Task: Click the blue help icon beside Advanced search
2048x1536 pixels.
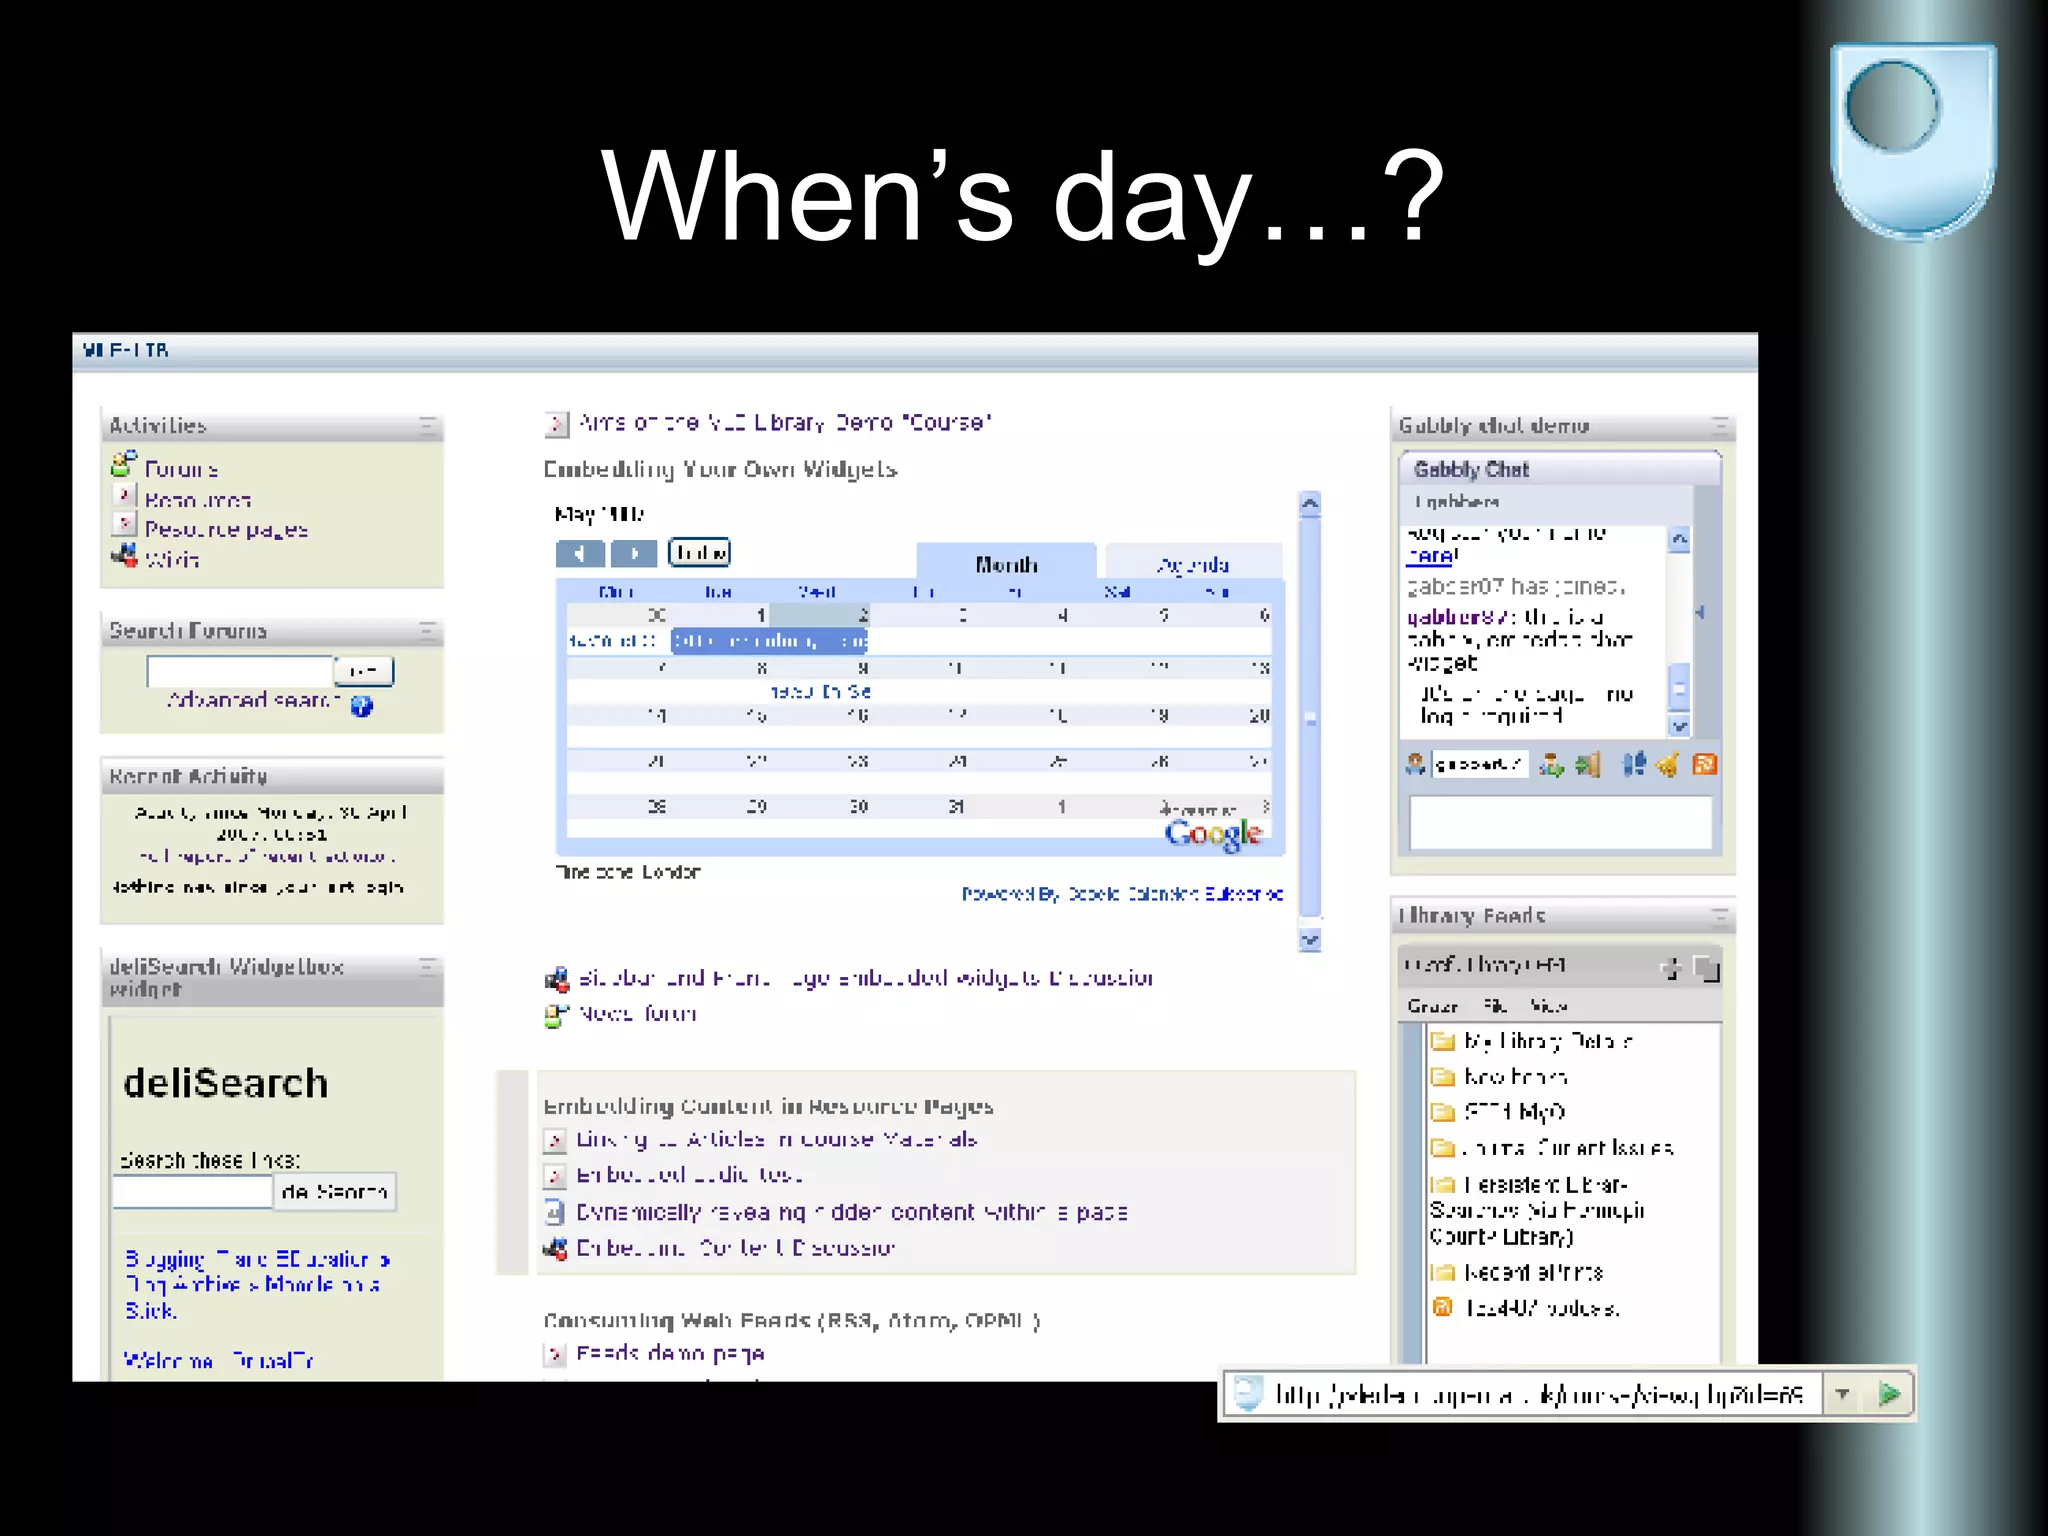Action: pos(362,706)
